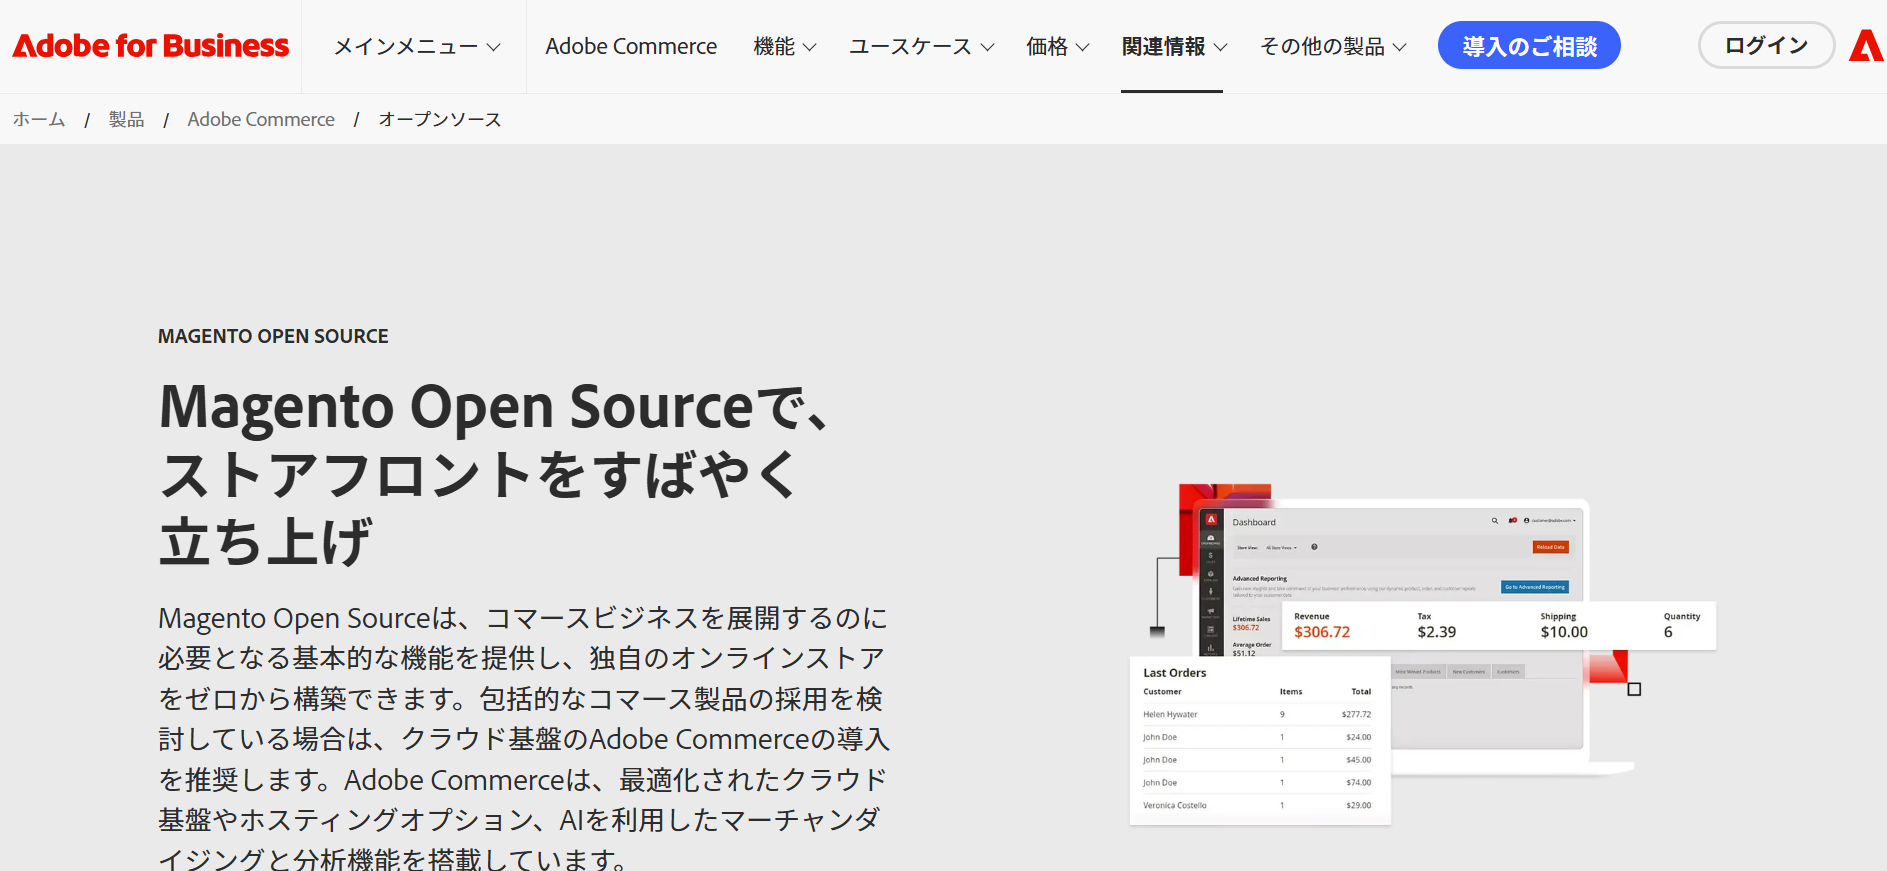
Task: Click the Veronica Costello order row
Action: pos(1258,805)
